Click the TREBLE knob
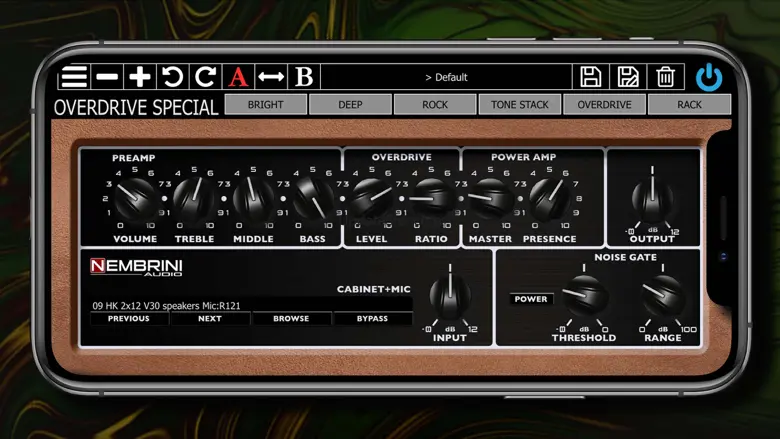Image resolution: width=780 pixels, height=439 pixels. (x=194, y=198)
